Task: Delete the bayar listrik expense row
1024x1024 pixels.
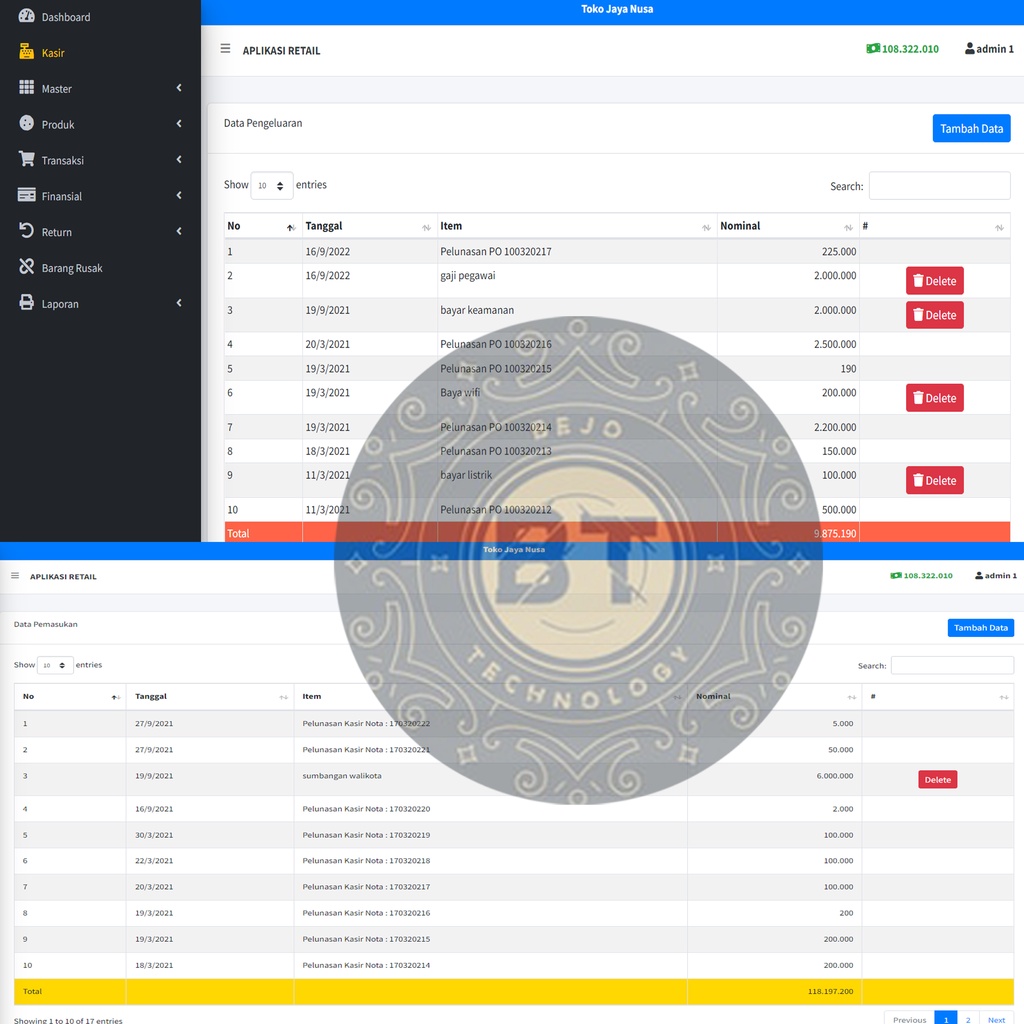Action: click(935, 480)
